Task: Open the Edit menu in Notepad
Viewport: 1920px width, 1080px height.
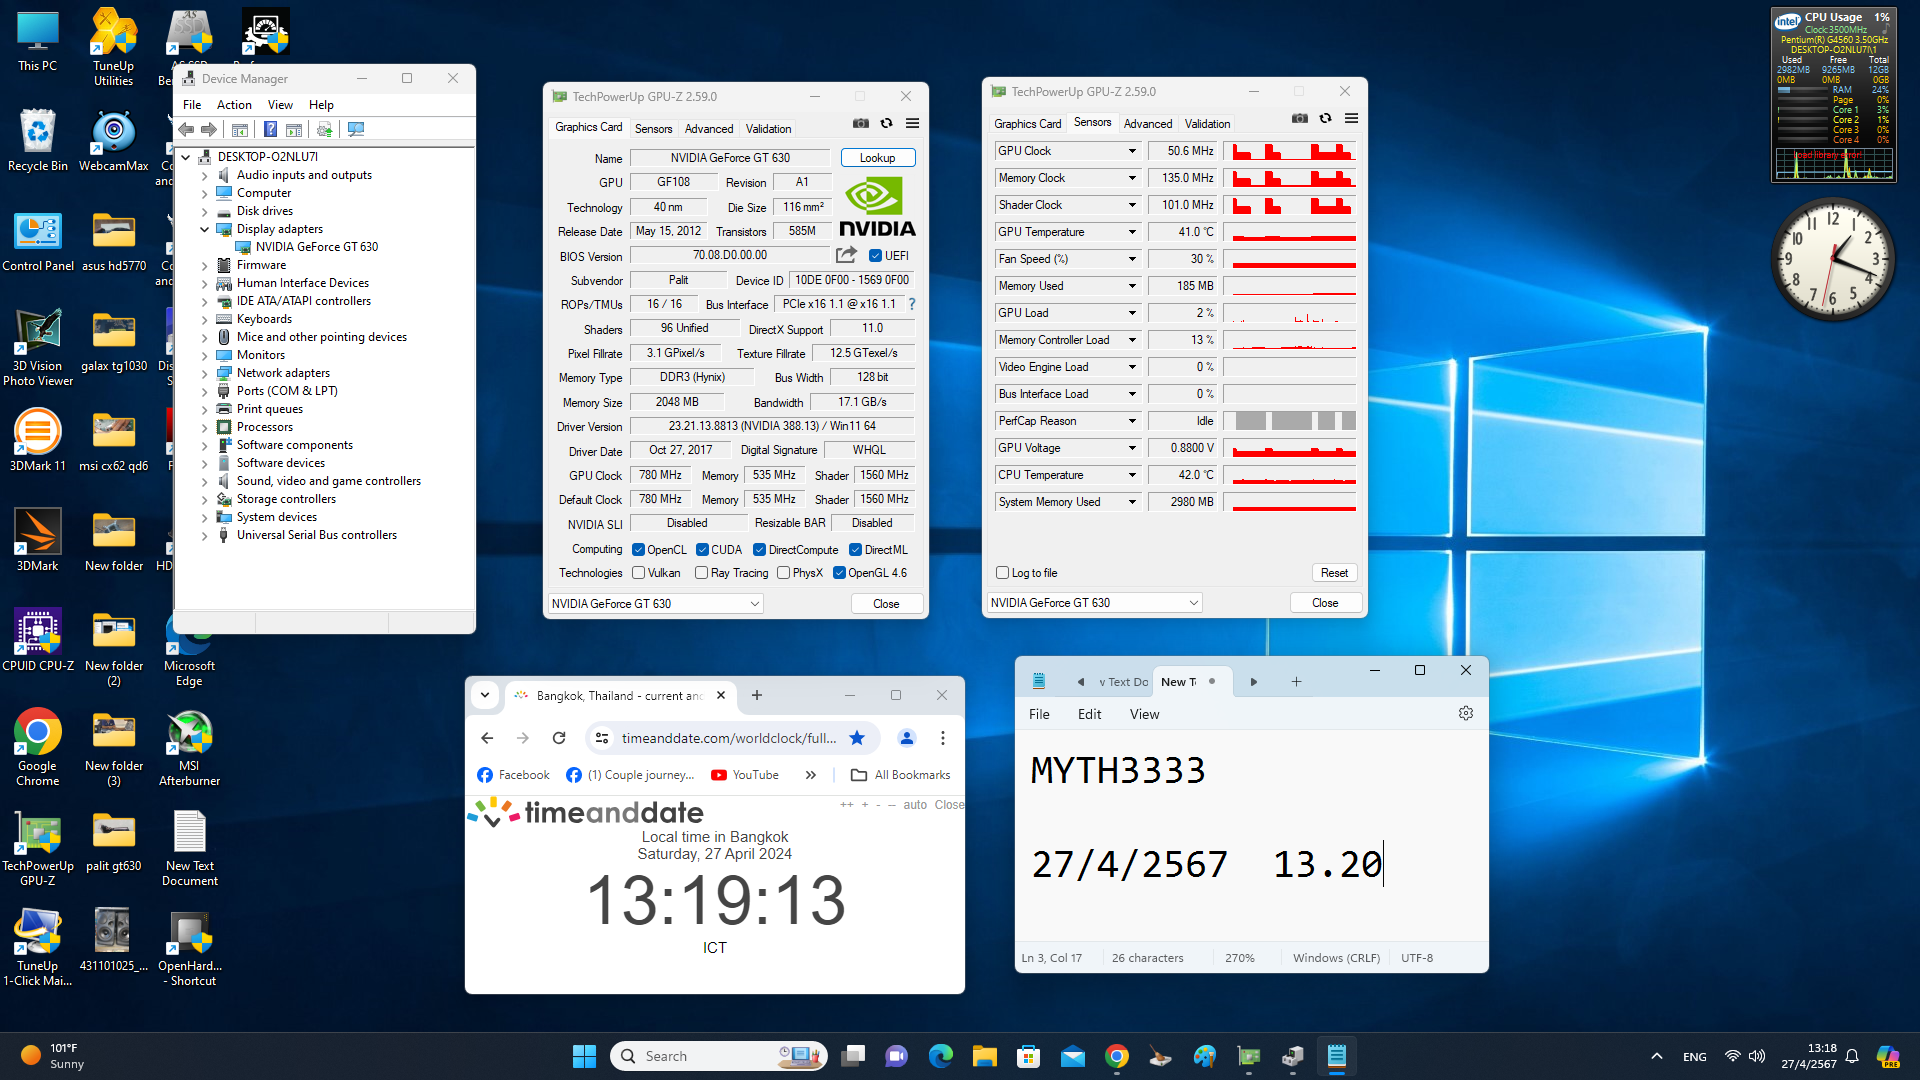Action: click(x=1089, y=714)
